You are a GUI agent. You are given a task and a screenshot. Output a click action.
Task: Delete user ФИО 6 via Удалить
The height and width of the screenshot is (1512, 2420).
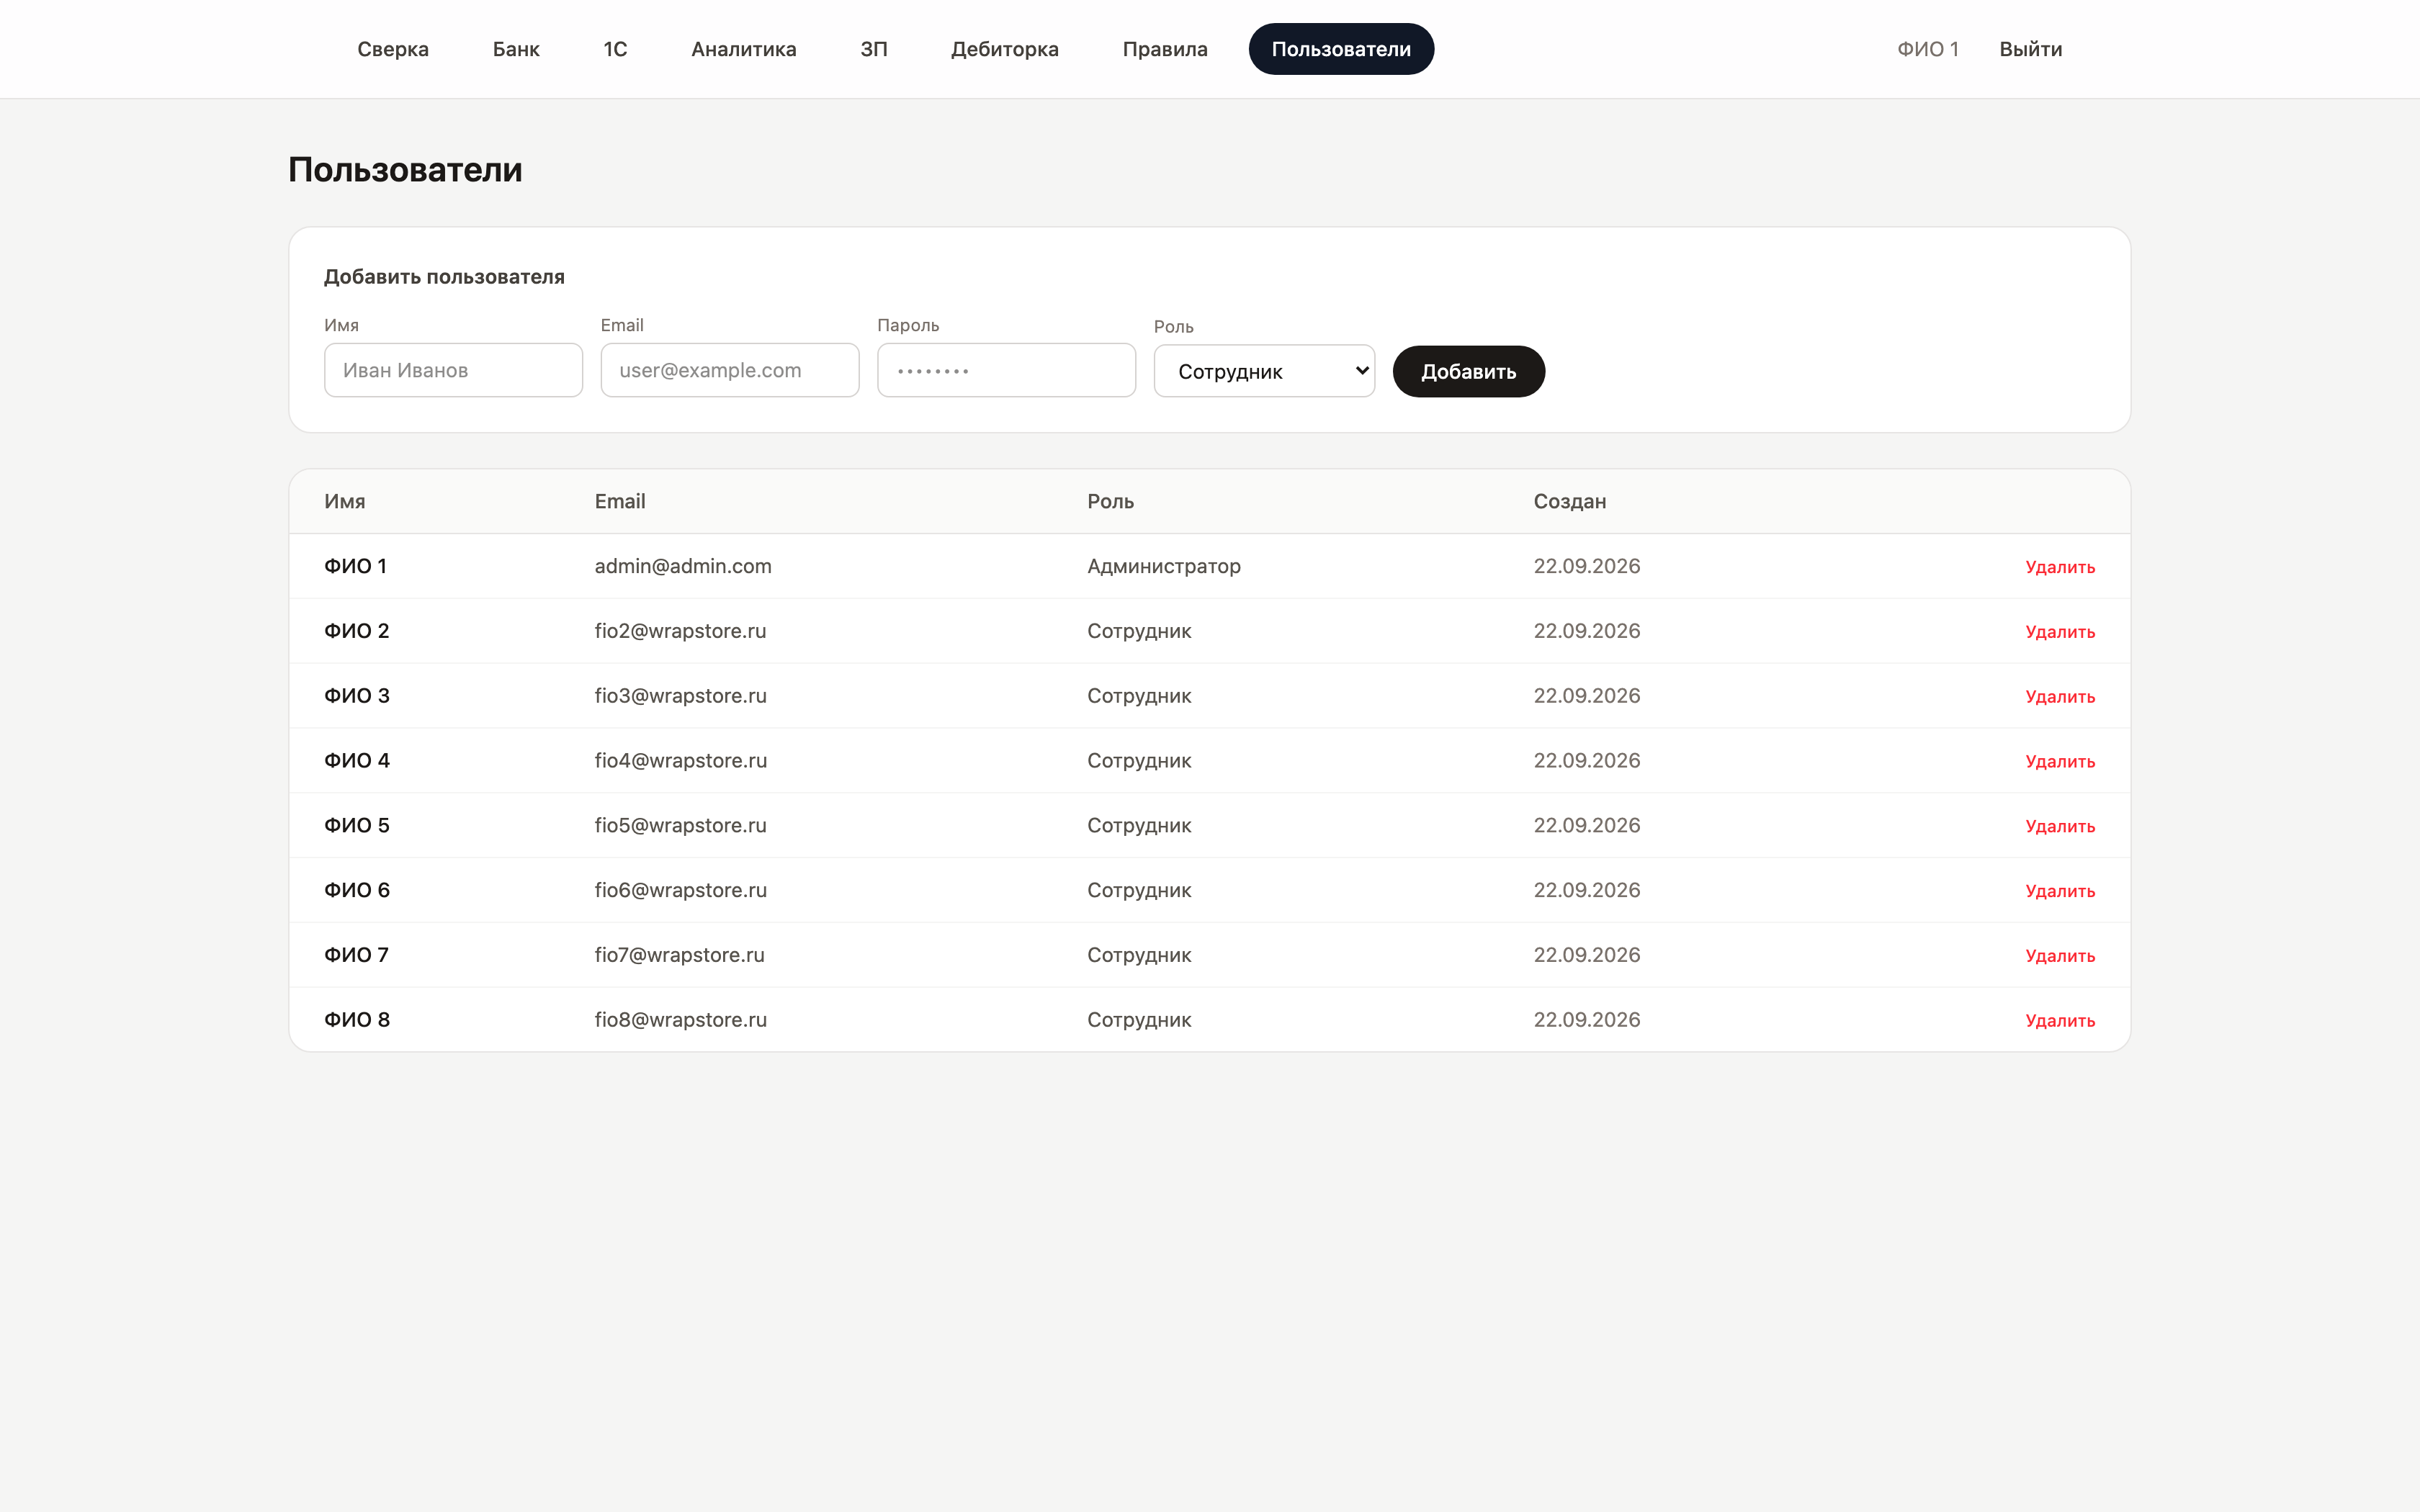[x=2060, y=892]
